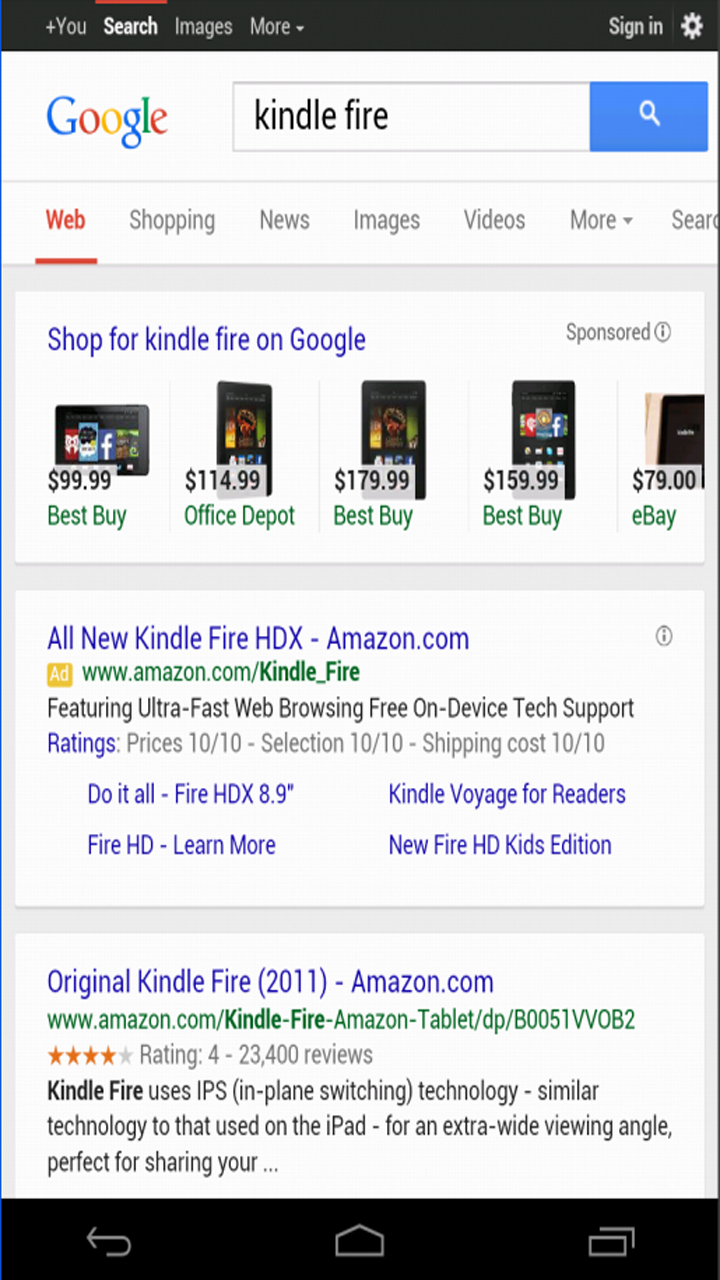Viewport: 720px width, 1280px height.
Task: Click the Google logo
Action: [x=107, y=121]
